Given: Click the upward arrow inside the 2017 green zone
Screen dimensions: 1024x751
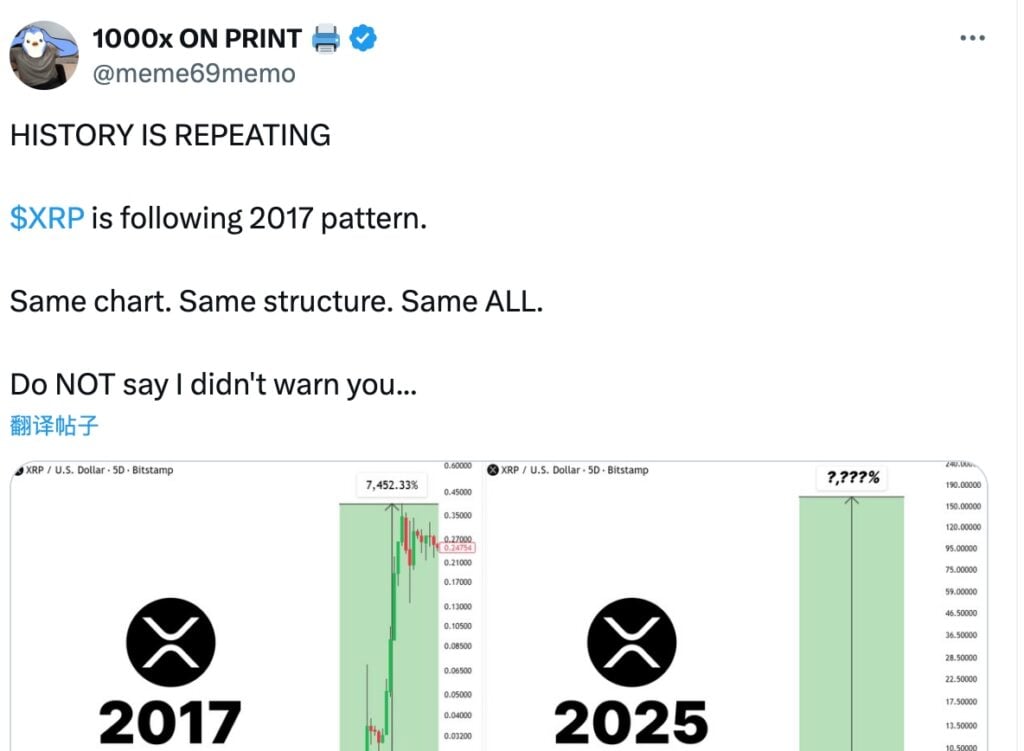Looking at the screenshot, I should pyautogui.click(x=390, y=530).
